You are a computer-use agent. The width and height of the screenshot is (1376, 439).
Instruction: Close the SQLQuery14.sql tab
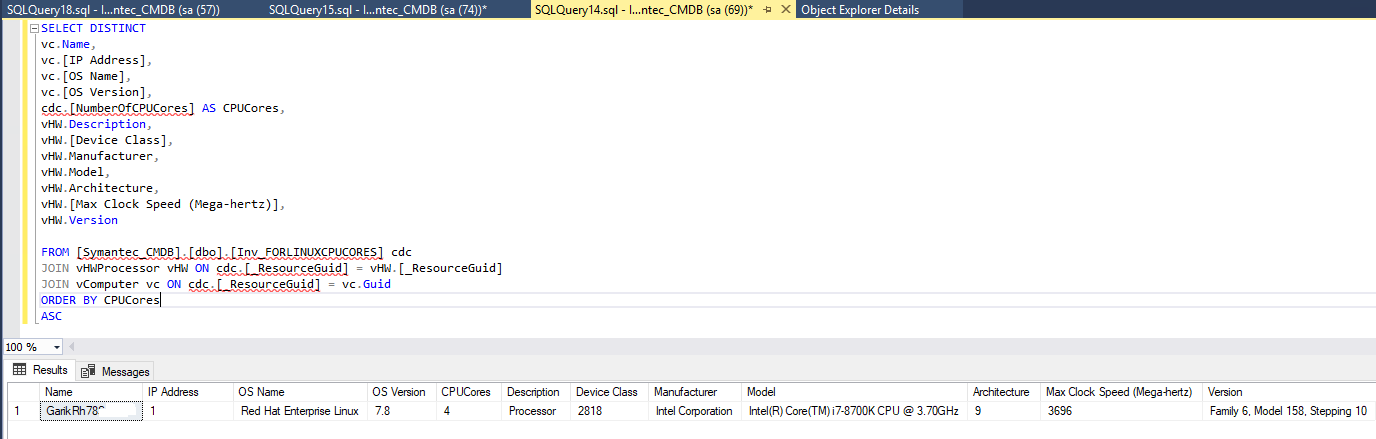[784, 10]
